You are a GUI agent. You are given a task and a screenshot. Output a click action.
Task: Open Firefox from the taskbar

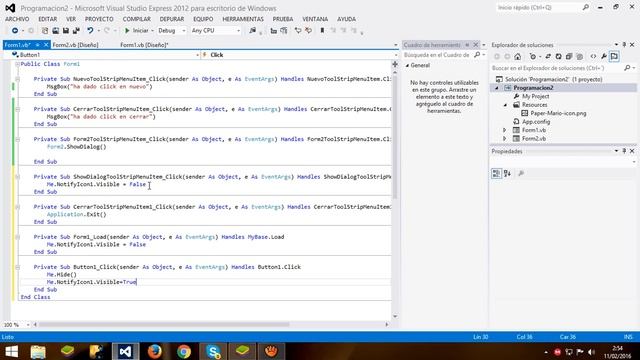coord(154,351)
